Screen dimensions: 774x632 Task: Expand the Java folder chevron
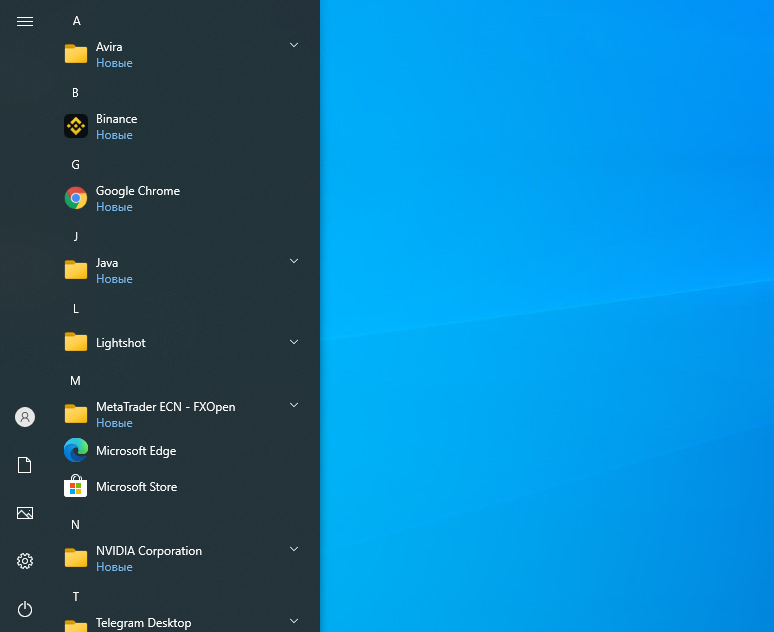294,261
